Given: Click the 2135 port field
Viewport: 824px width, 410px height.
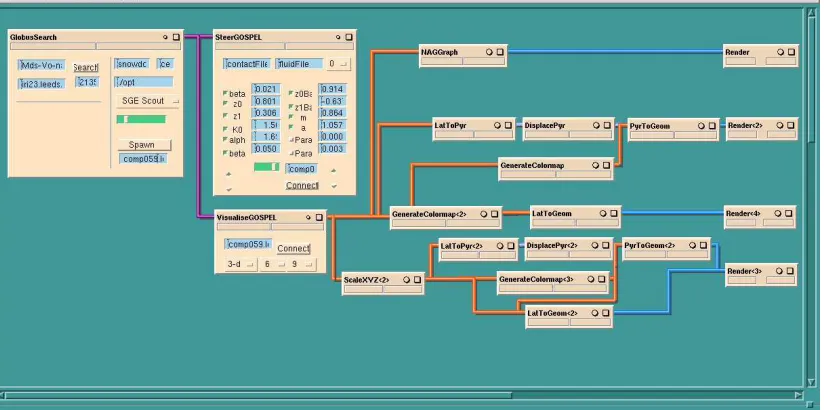Looking at the screenshot, I should (86, 82).
